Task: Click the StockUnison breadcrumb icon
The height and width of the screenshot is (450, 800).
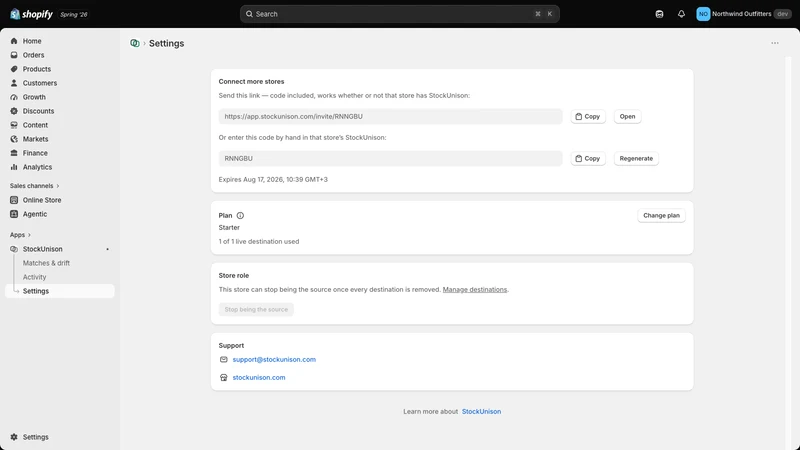Action: coord(135,43)
